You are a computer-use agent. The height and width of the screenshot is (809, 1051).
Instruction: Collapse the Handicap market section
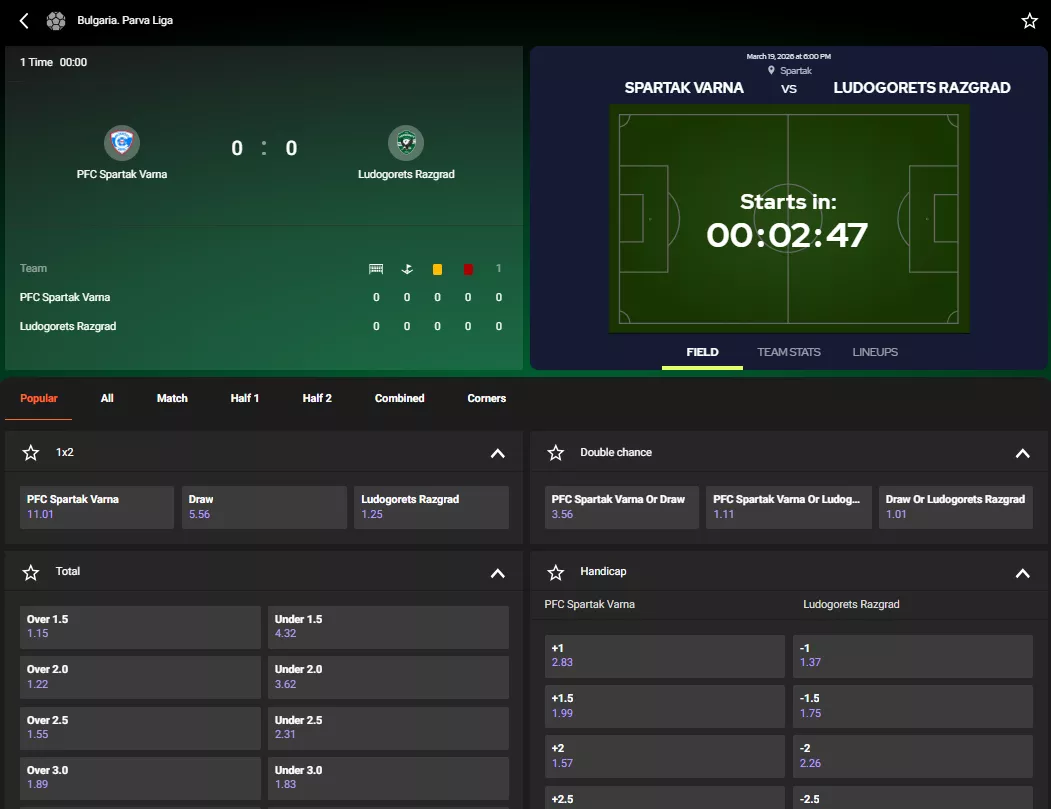click(x=1022, y=573)
